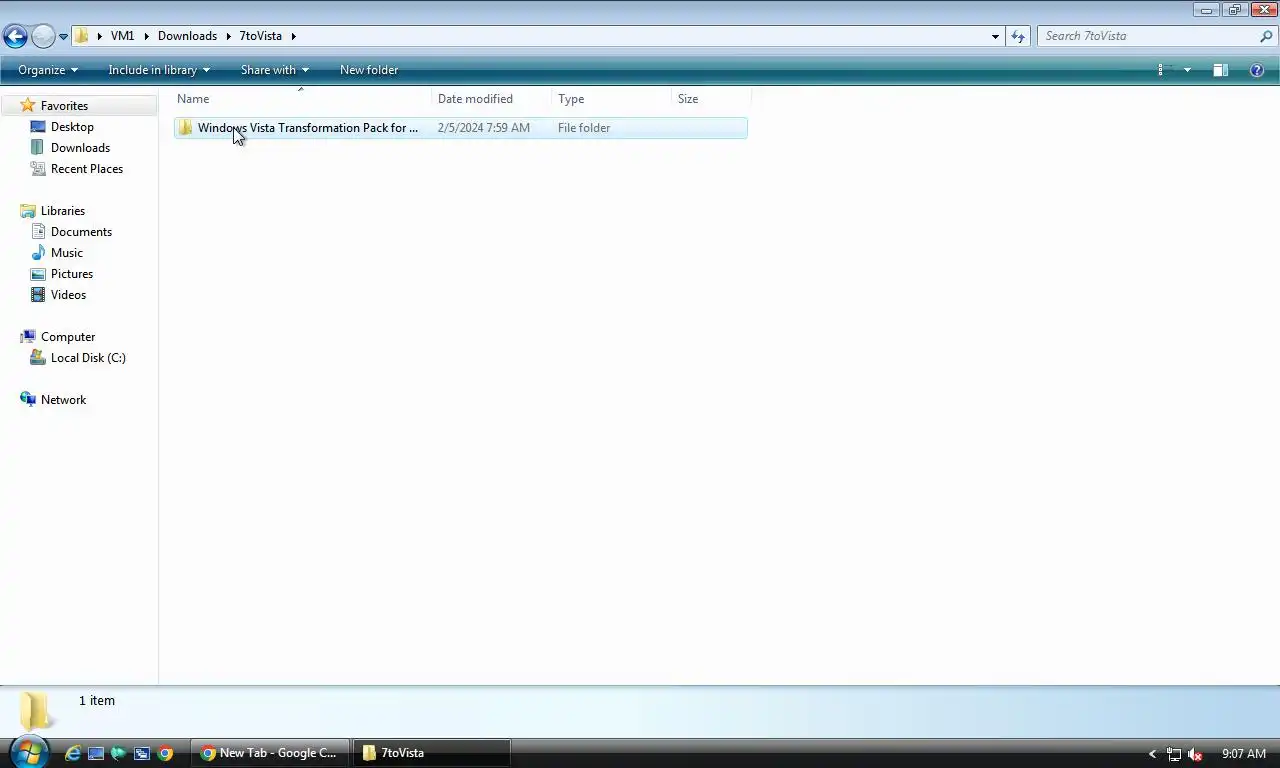Select Computer in the navigation pane
Screen dimensions: 1280x768
[68, 337]
